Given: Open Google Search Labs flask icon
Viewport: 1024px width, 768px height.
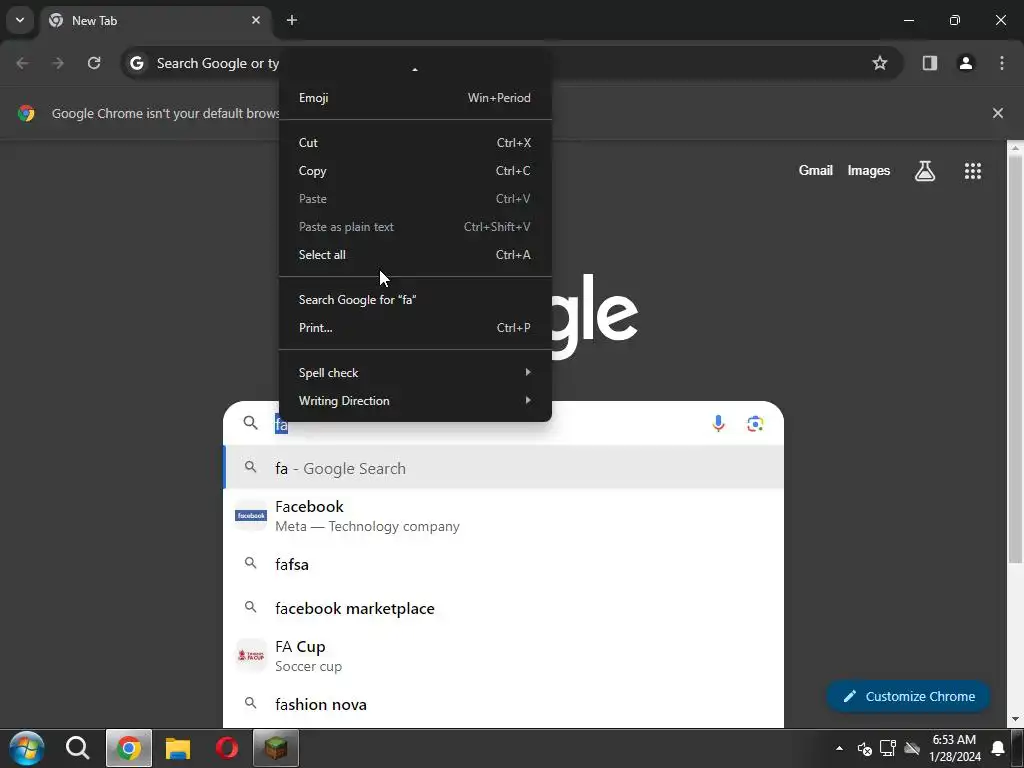Looking at the screenshot, I should (x=925, y=171).
